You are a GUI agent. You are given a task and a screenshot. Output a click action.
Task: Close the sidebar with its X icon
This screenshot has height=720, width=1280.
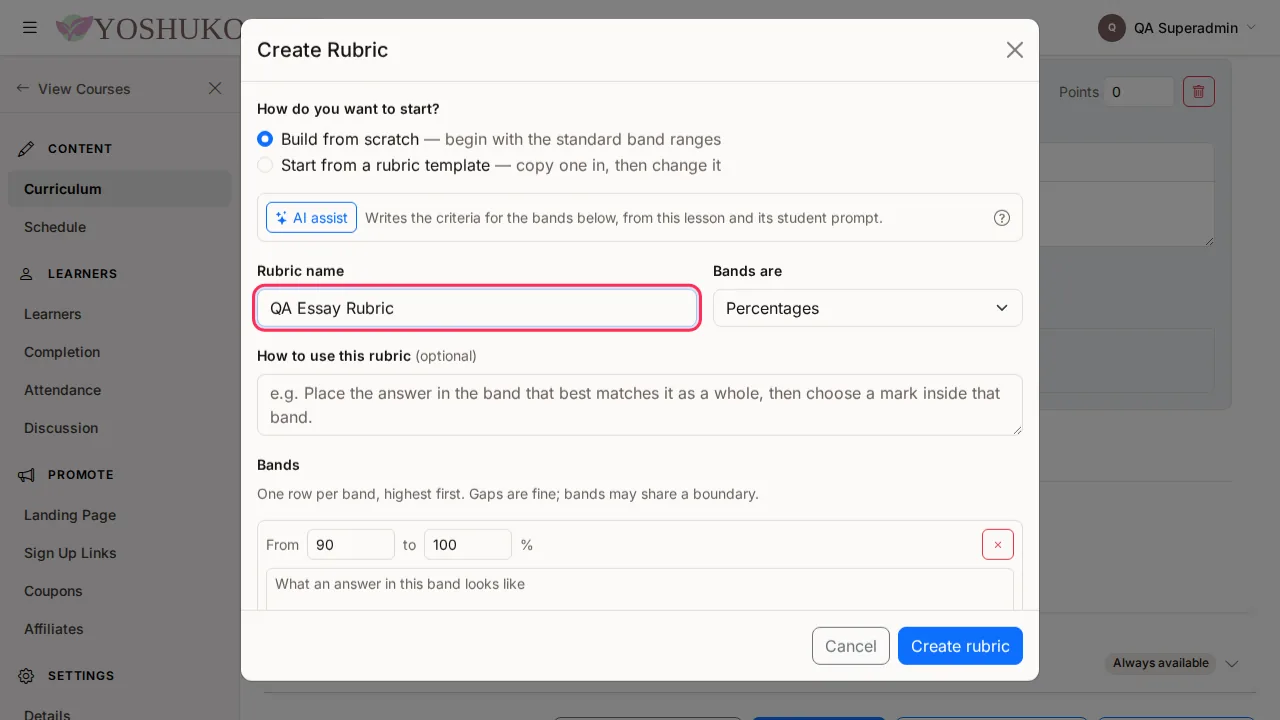[x=215, y=88]
